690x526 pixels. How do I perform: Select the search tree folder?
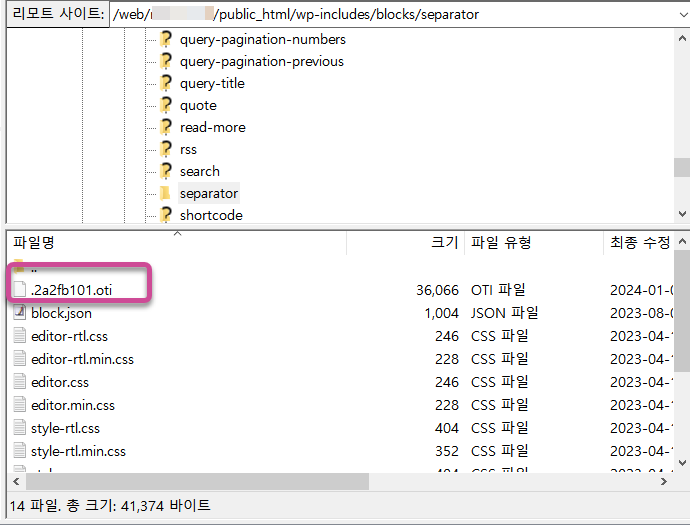(200, 171)
